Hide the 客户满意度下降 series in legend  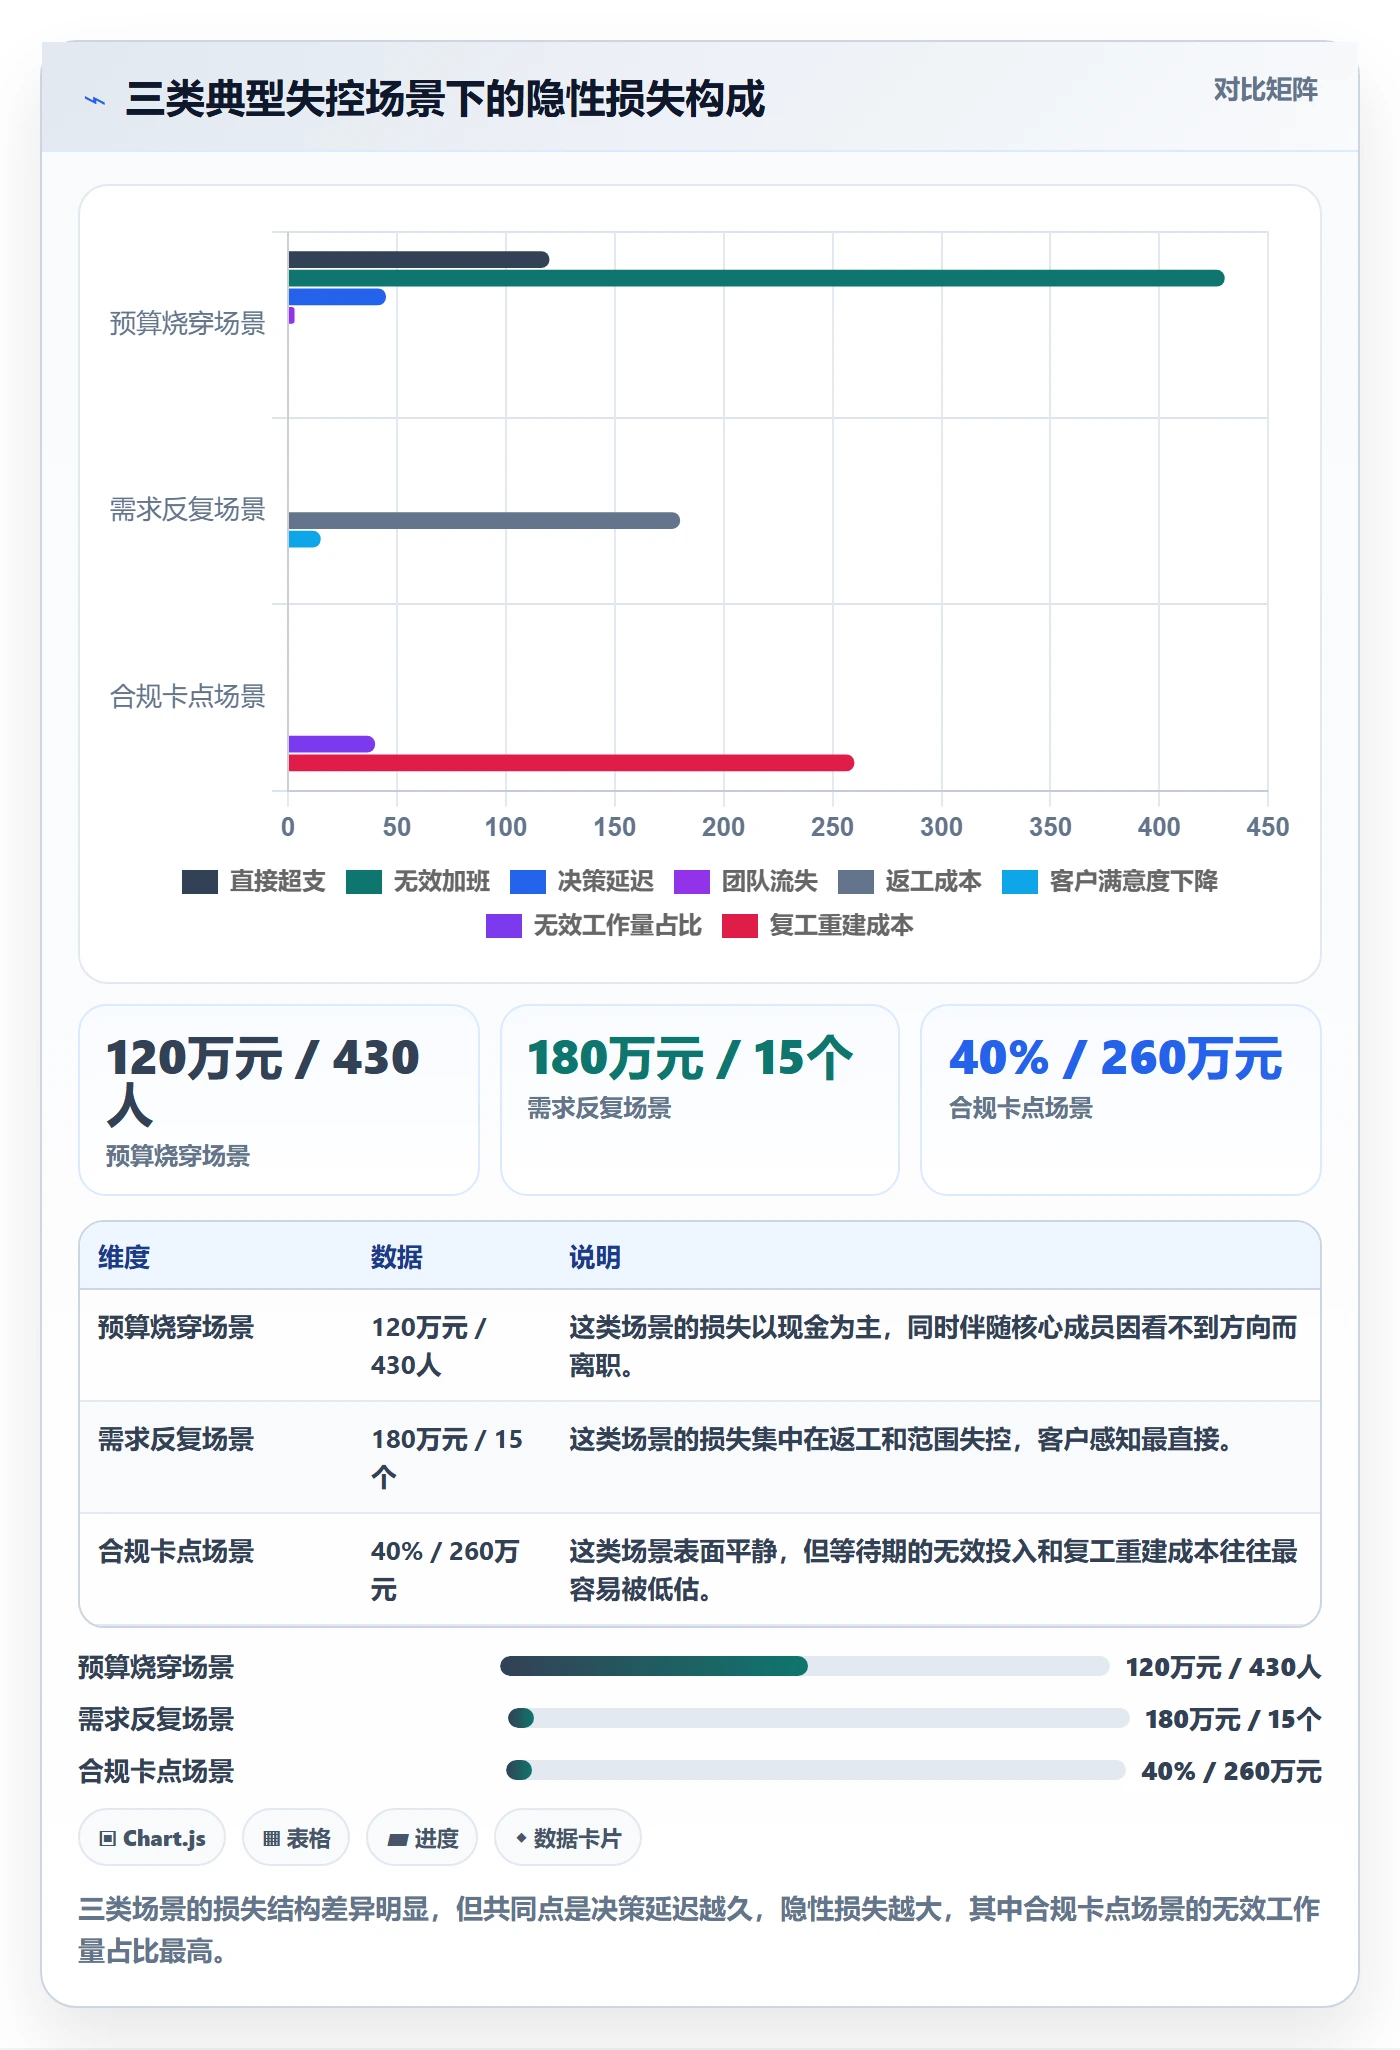pos(1110,881)
